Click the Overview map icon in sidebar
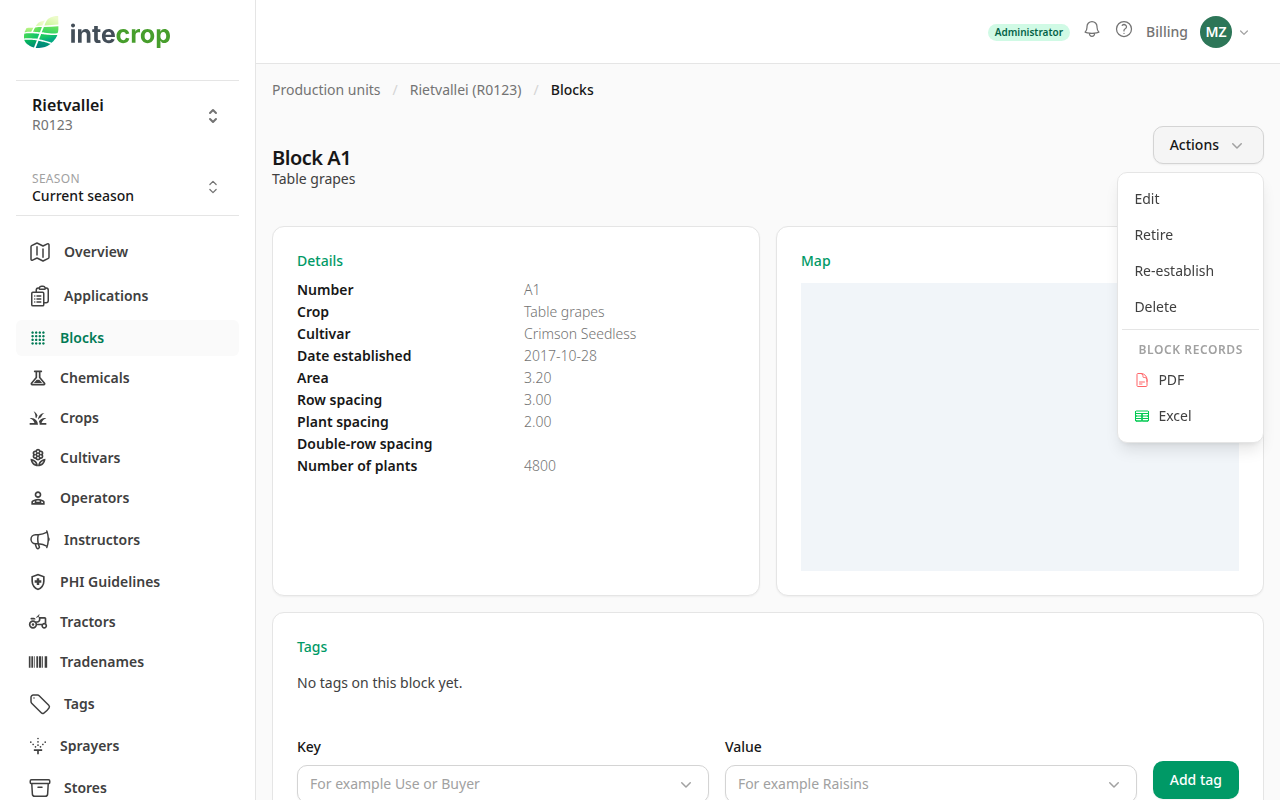This screenshot has width=1280, height=800. pos(40,252)
